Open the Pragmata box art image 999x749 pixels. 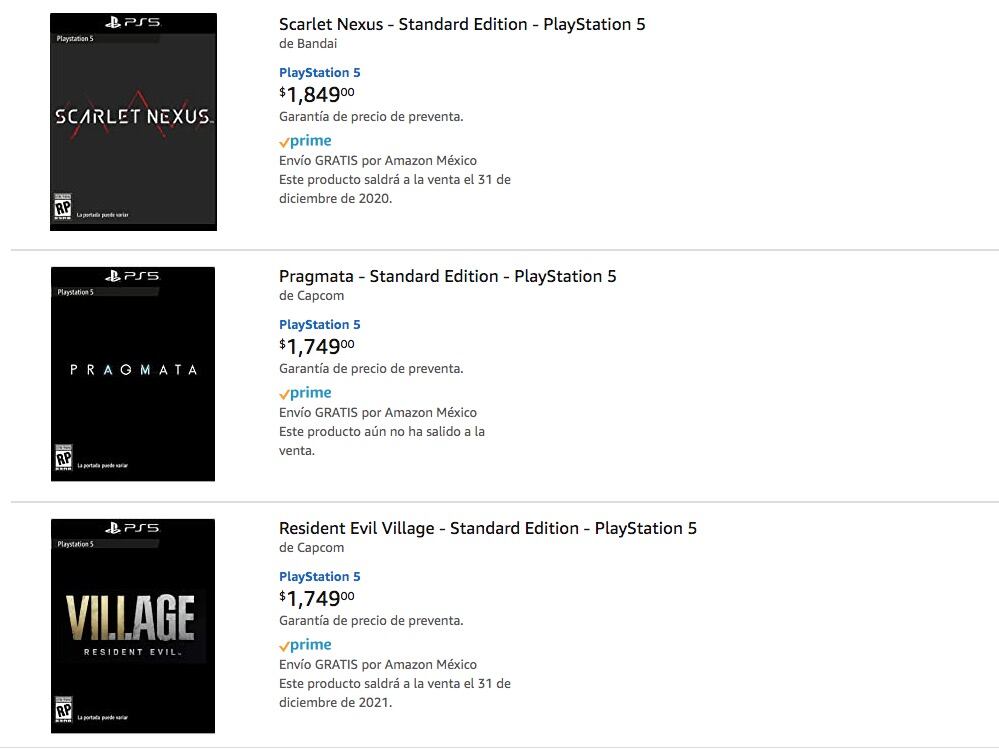[x=132, y=372]
